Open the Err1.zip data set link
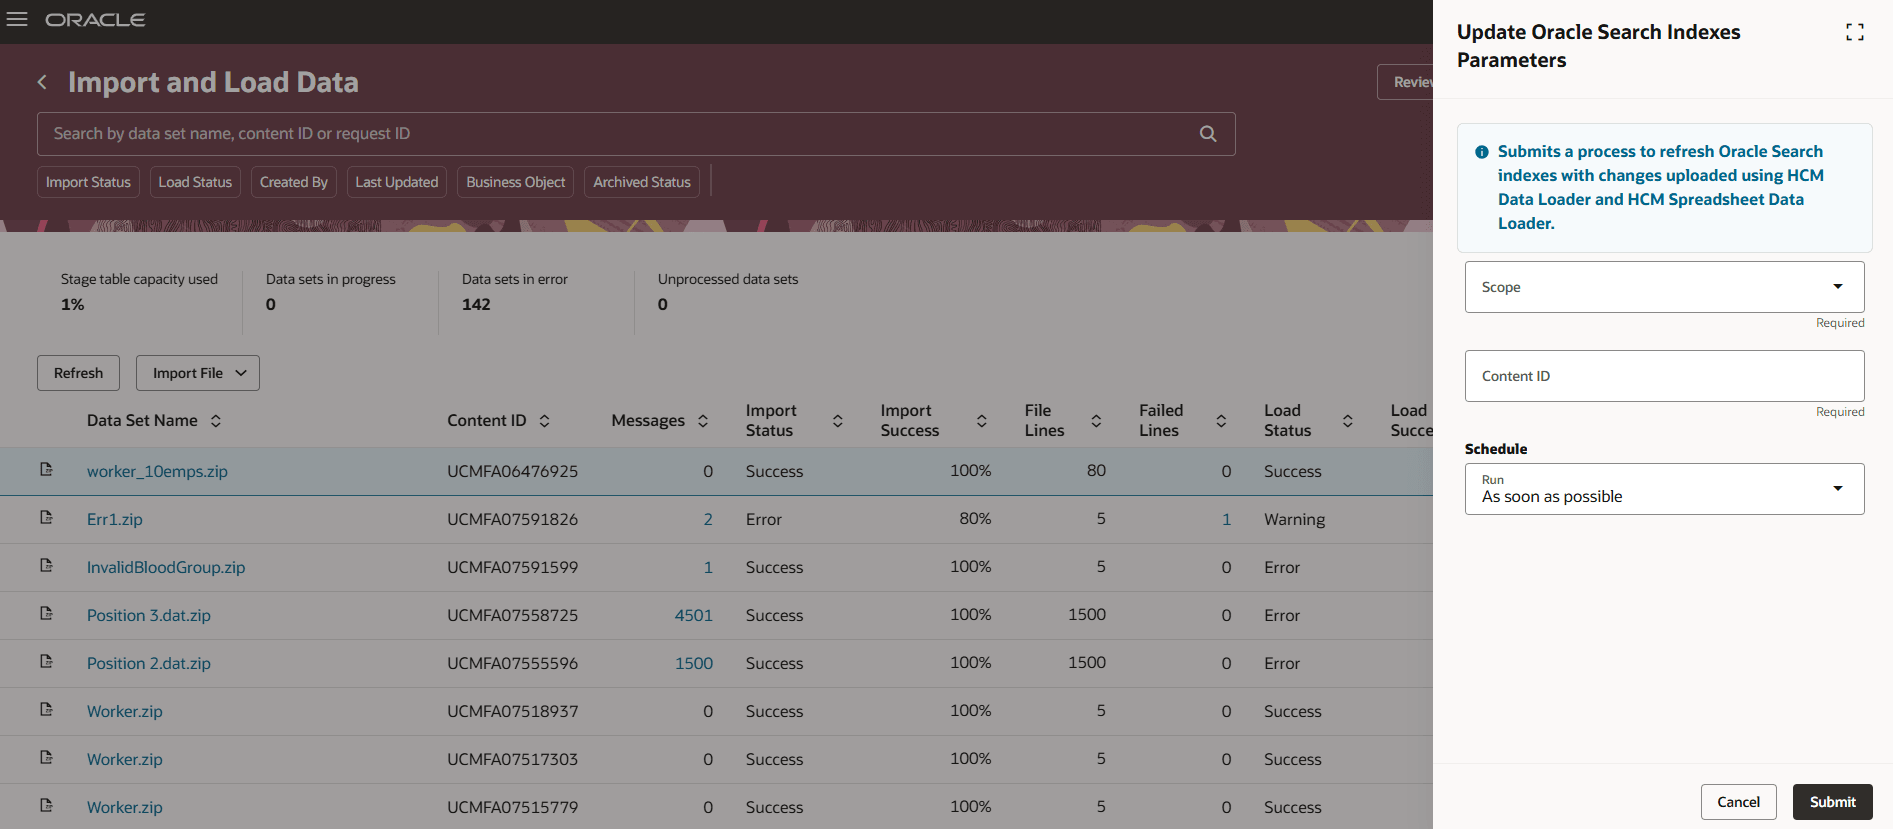Viewport: 1893px width, 829px height. (x=115, y=519)
